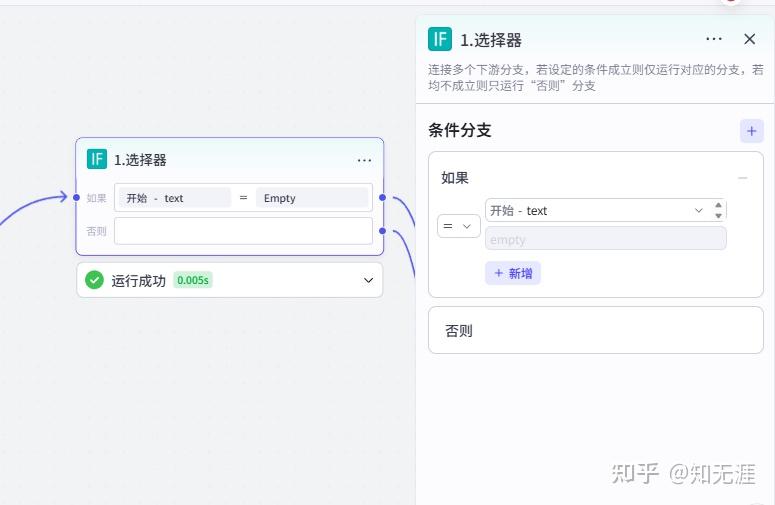Image resolution: width=775 pixels, height=505 pixels.
Task: Click the 开始 - text chip in the node
Action: [x=175, y=198]
